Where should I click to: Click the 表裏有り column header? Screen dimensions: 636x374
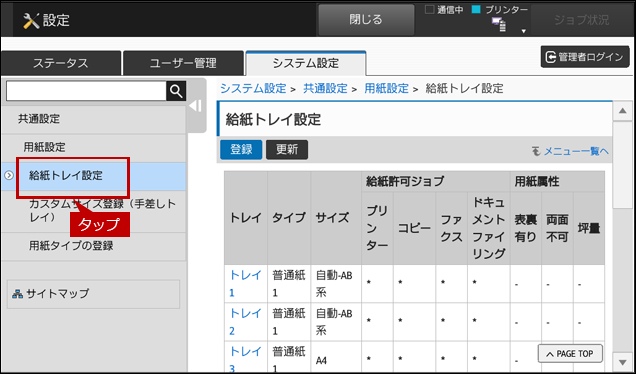click(x=526, y=228)
